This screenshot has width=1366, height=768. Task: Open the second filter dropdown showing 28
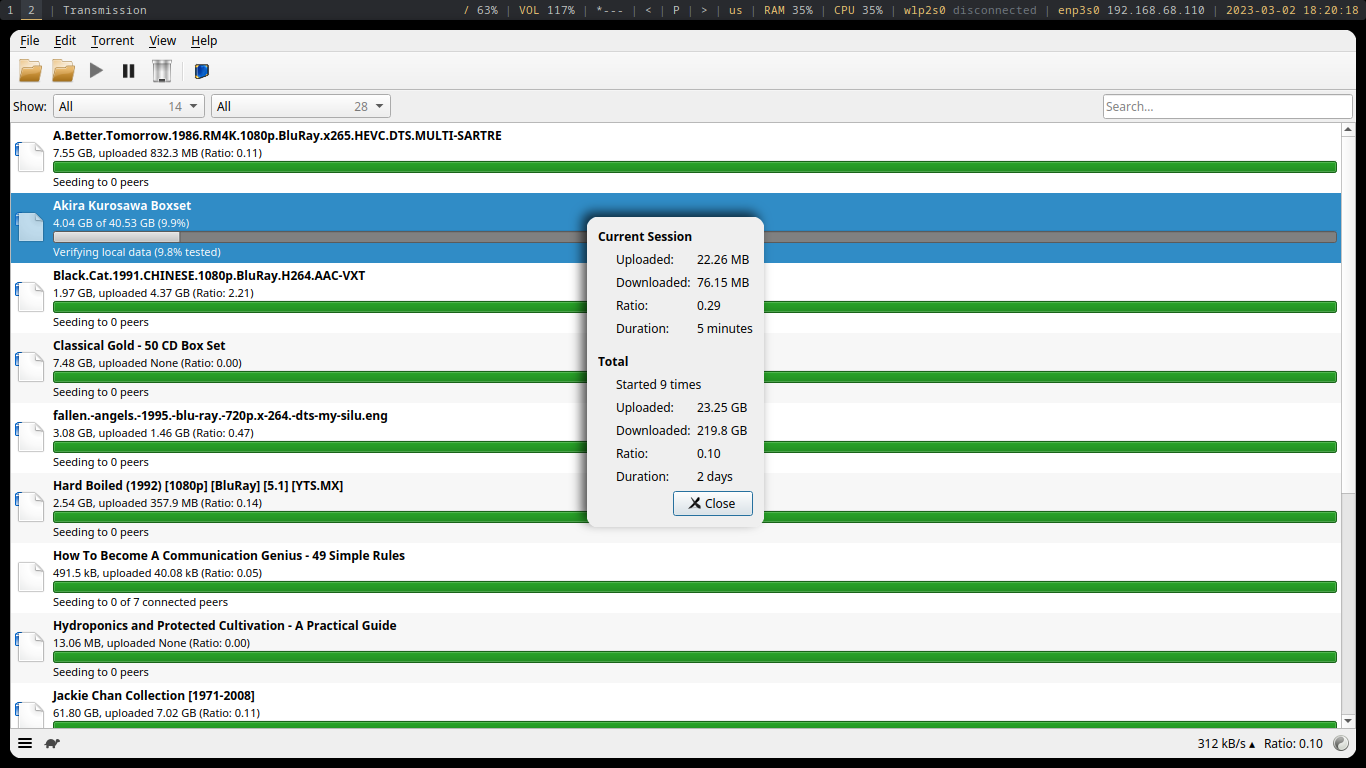pyautogui.click(x=301, y=106)
